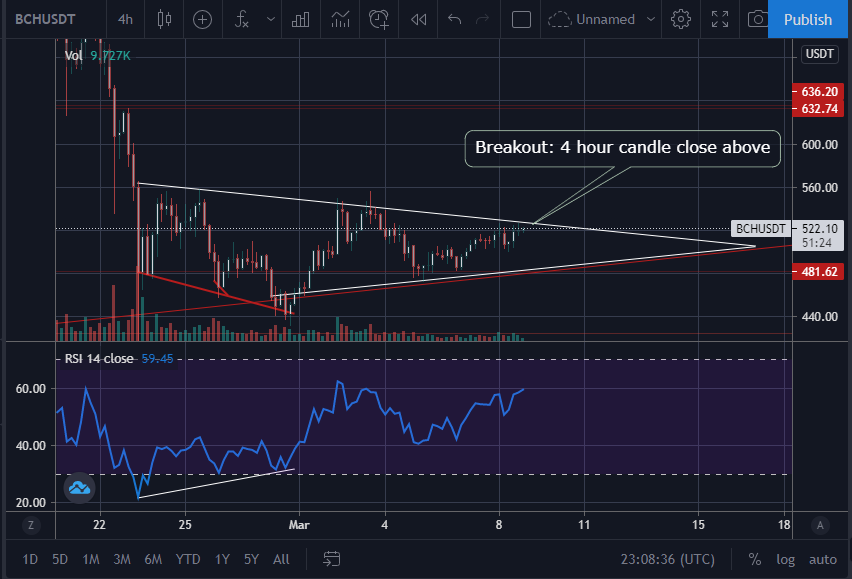Enter fullscreen mode

click(x=720, y=20)
